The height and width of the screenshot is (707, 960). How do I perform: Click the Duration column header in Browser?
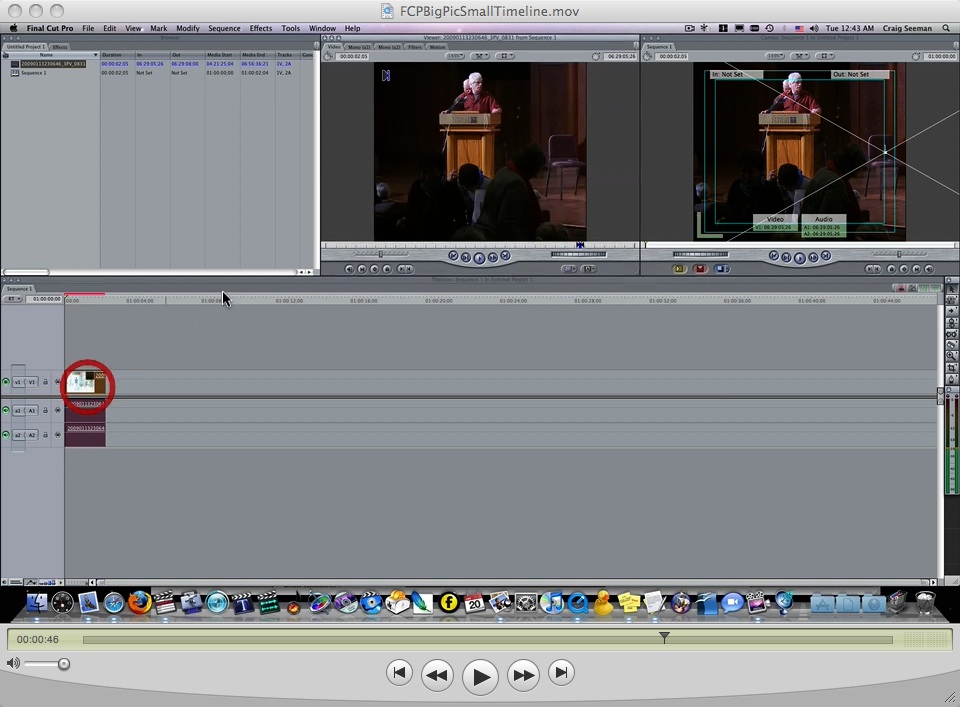pyautogui.click(x=117, y=55)
